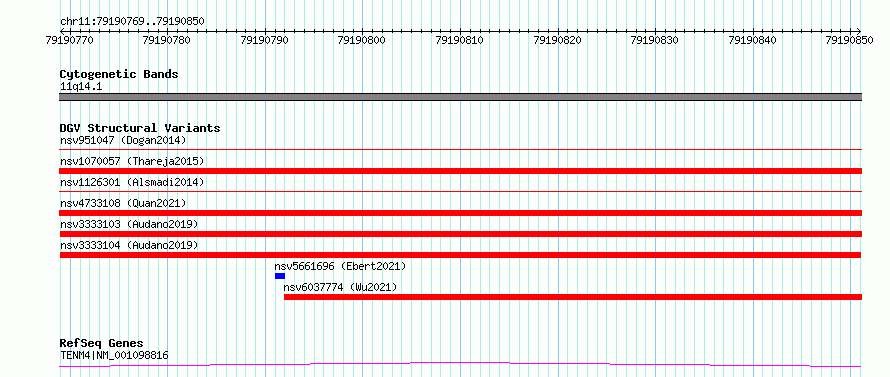Click nsv4733108 (Quan2021) variant label
This screenshot has width=890, height=377.
pos(123,203)
